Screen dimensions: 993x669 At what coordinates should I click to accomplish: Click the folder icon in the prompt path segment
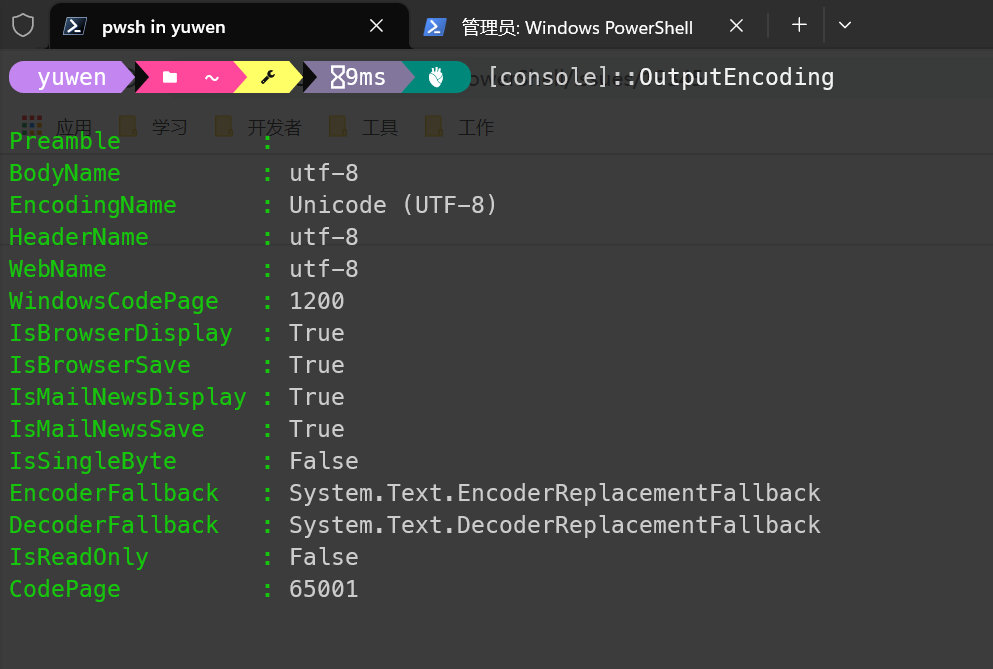170,76
